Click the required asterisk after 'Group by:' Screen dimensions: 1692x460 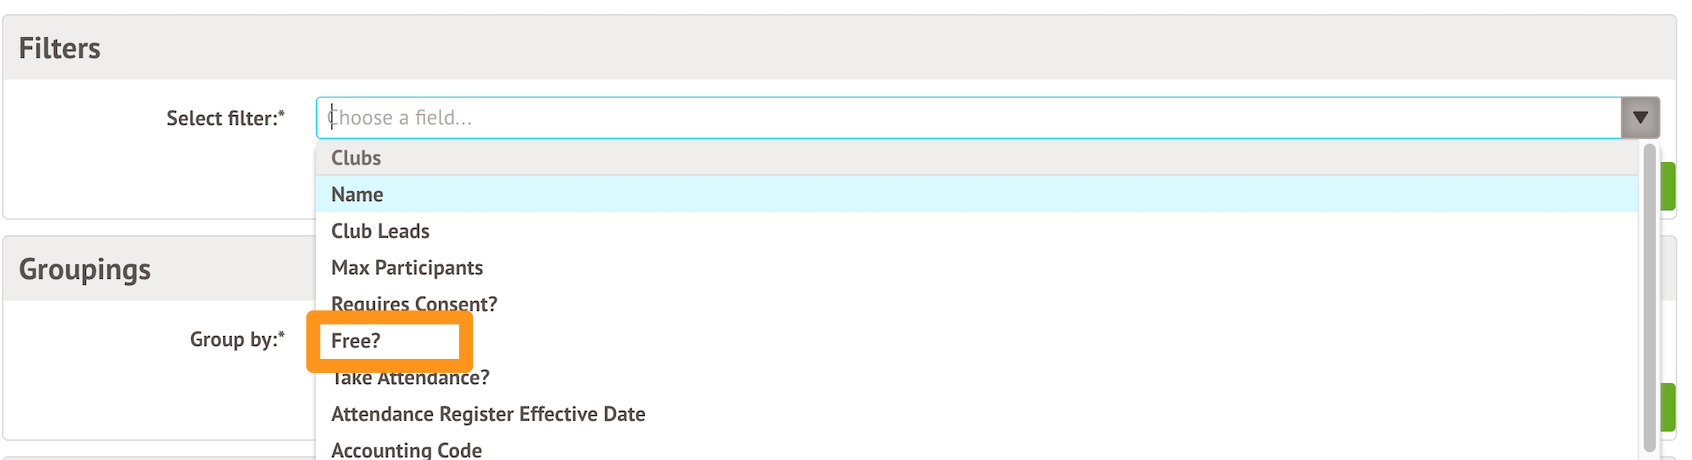point(282,336)
